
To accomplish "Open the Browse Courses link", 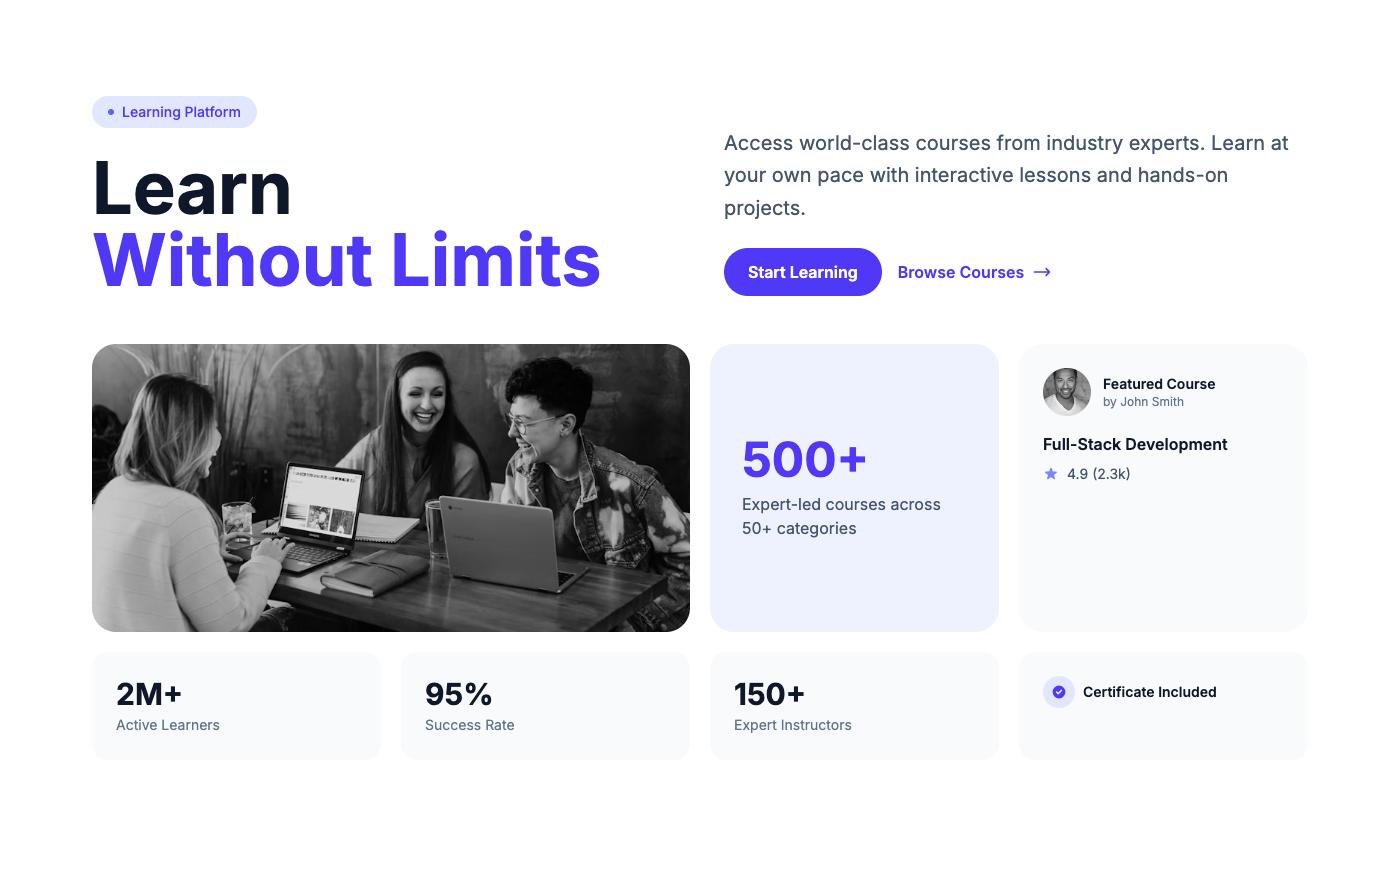I will click(960, 272).
